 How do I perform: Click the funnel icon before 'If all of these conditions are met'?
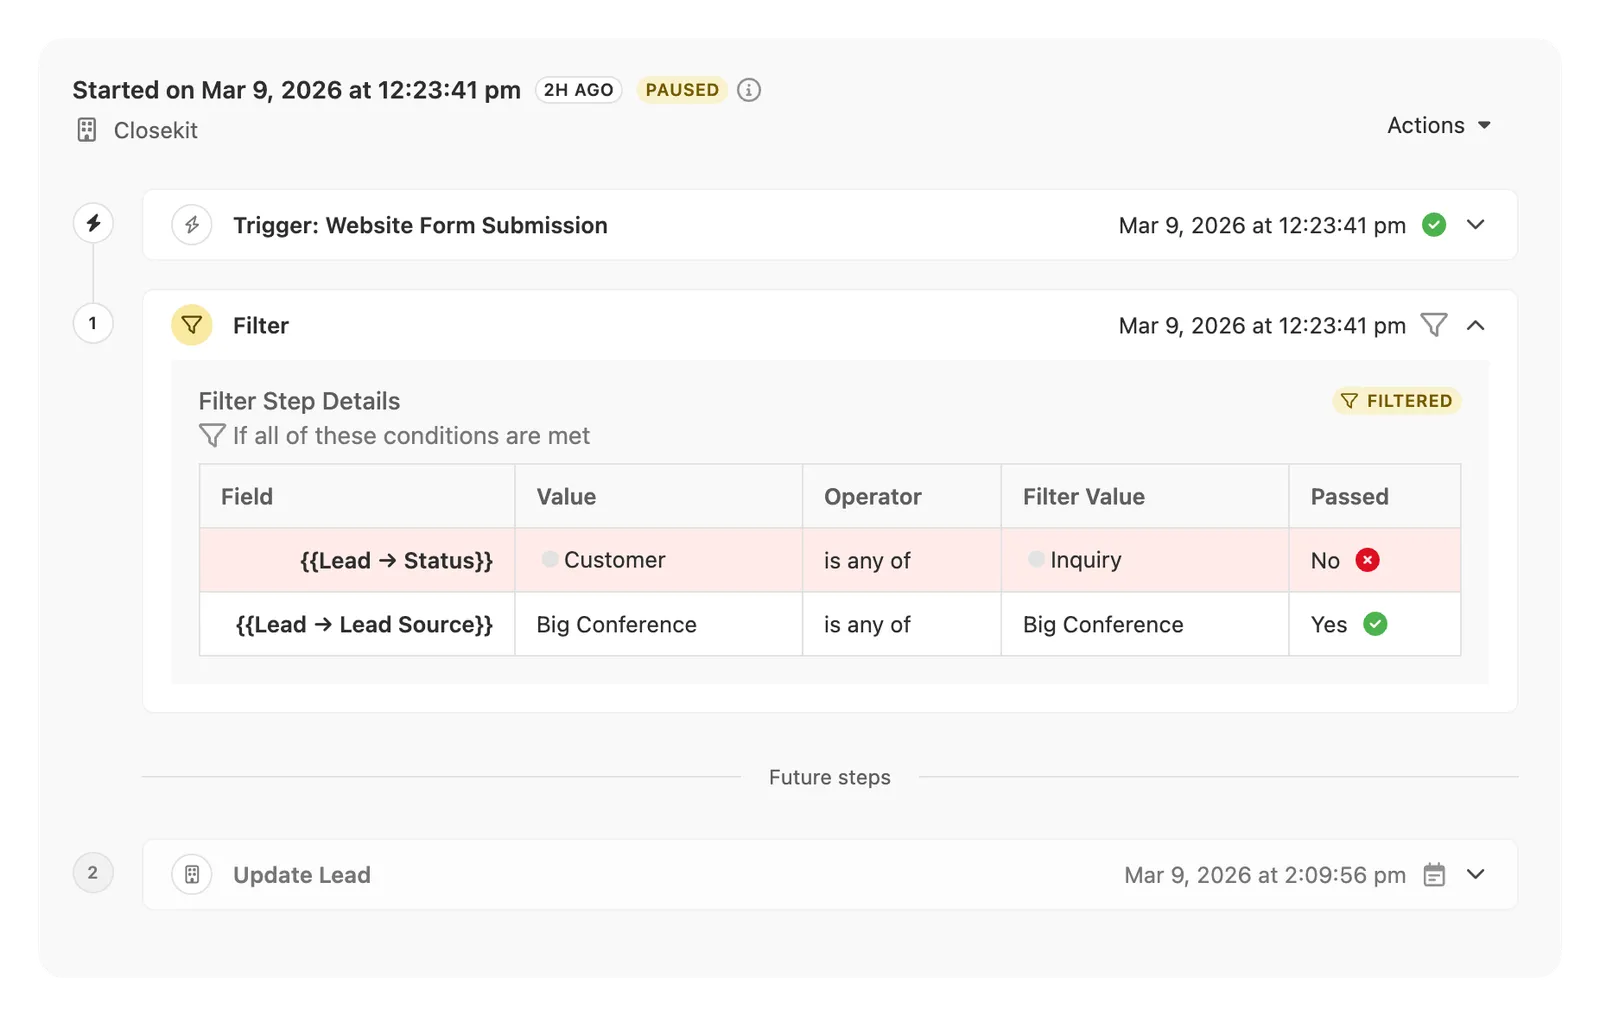pos(212,436)
